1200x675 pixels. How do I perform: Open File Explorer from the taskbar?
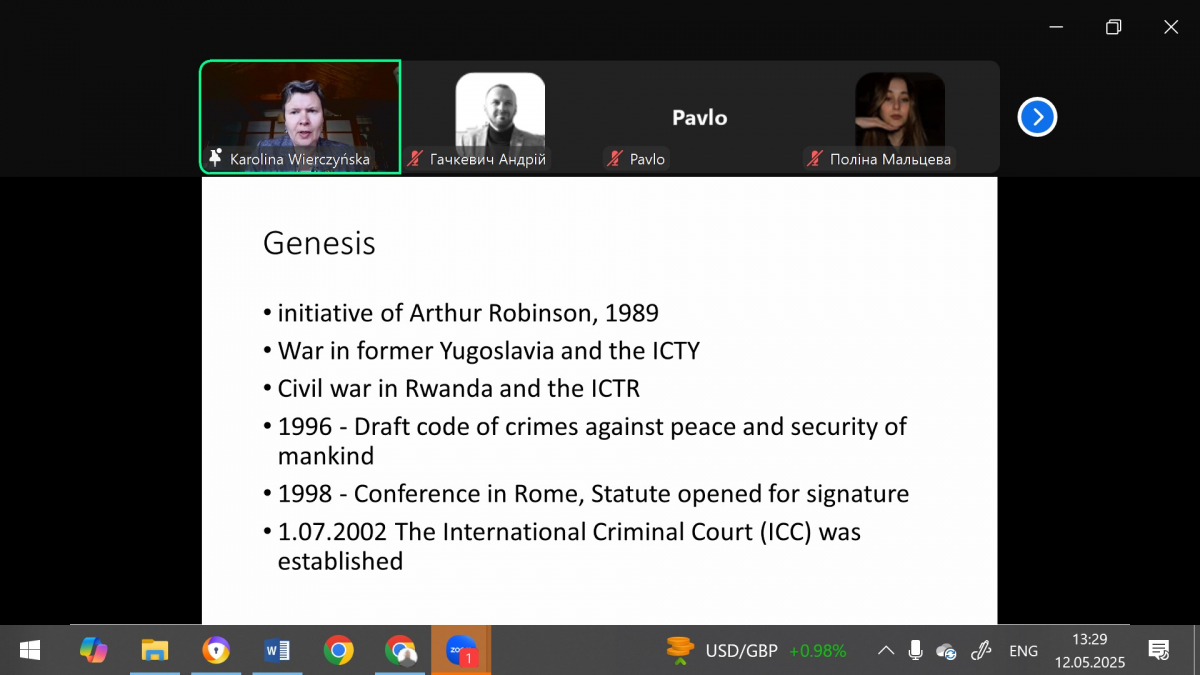click(x=155, y=651)
